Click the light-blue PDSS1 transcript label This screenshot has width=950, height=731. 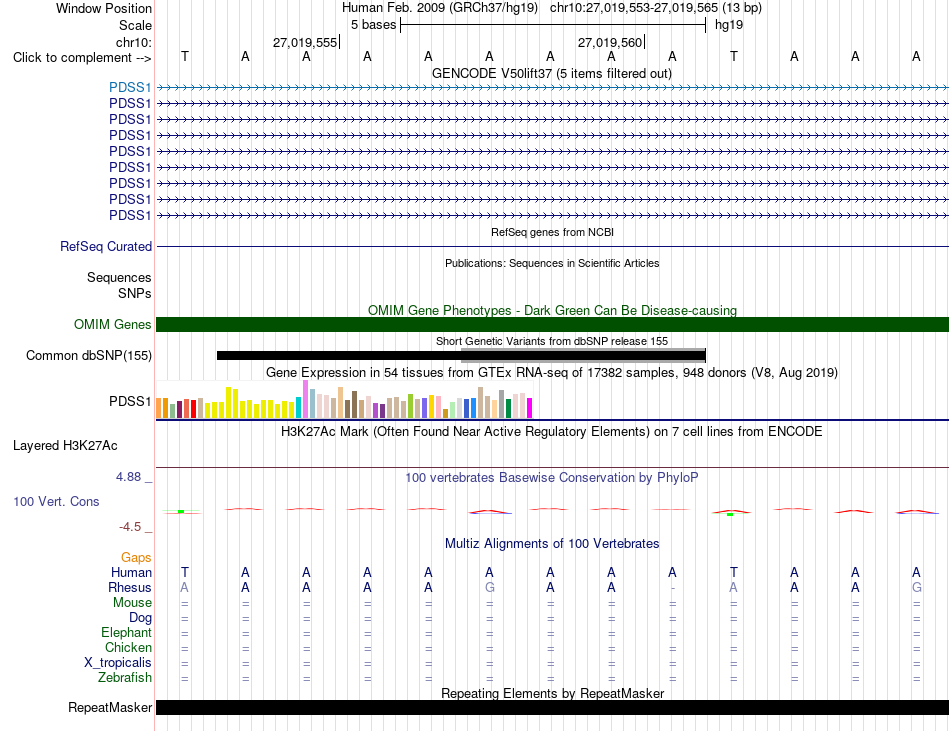pyautogui.click(x=130, y=88)
